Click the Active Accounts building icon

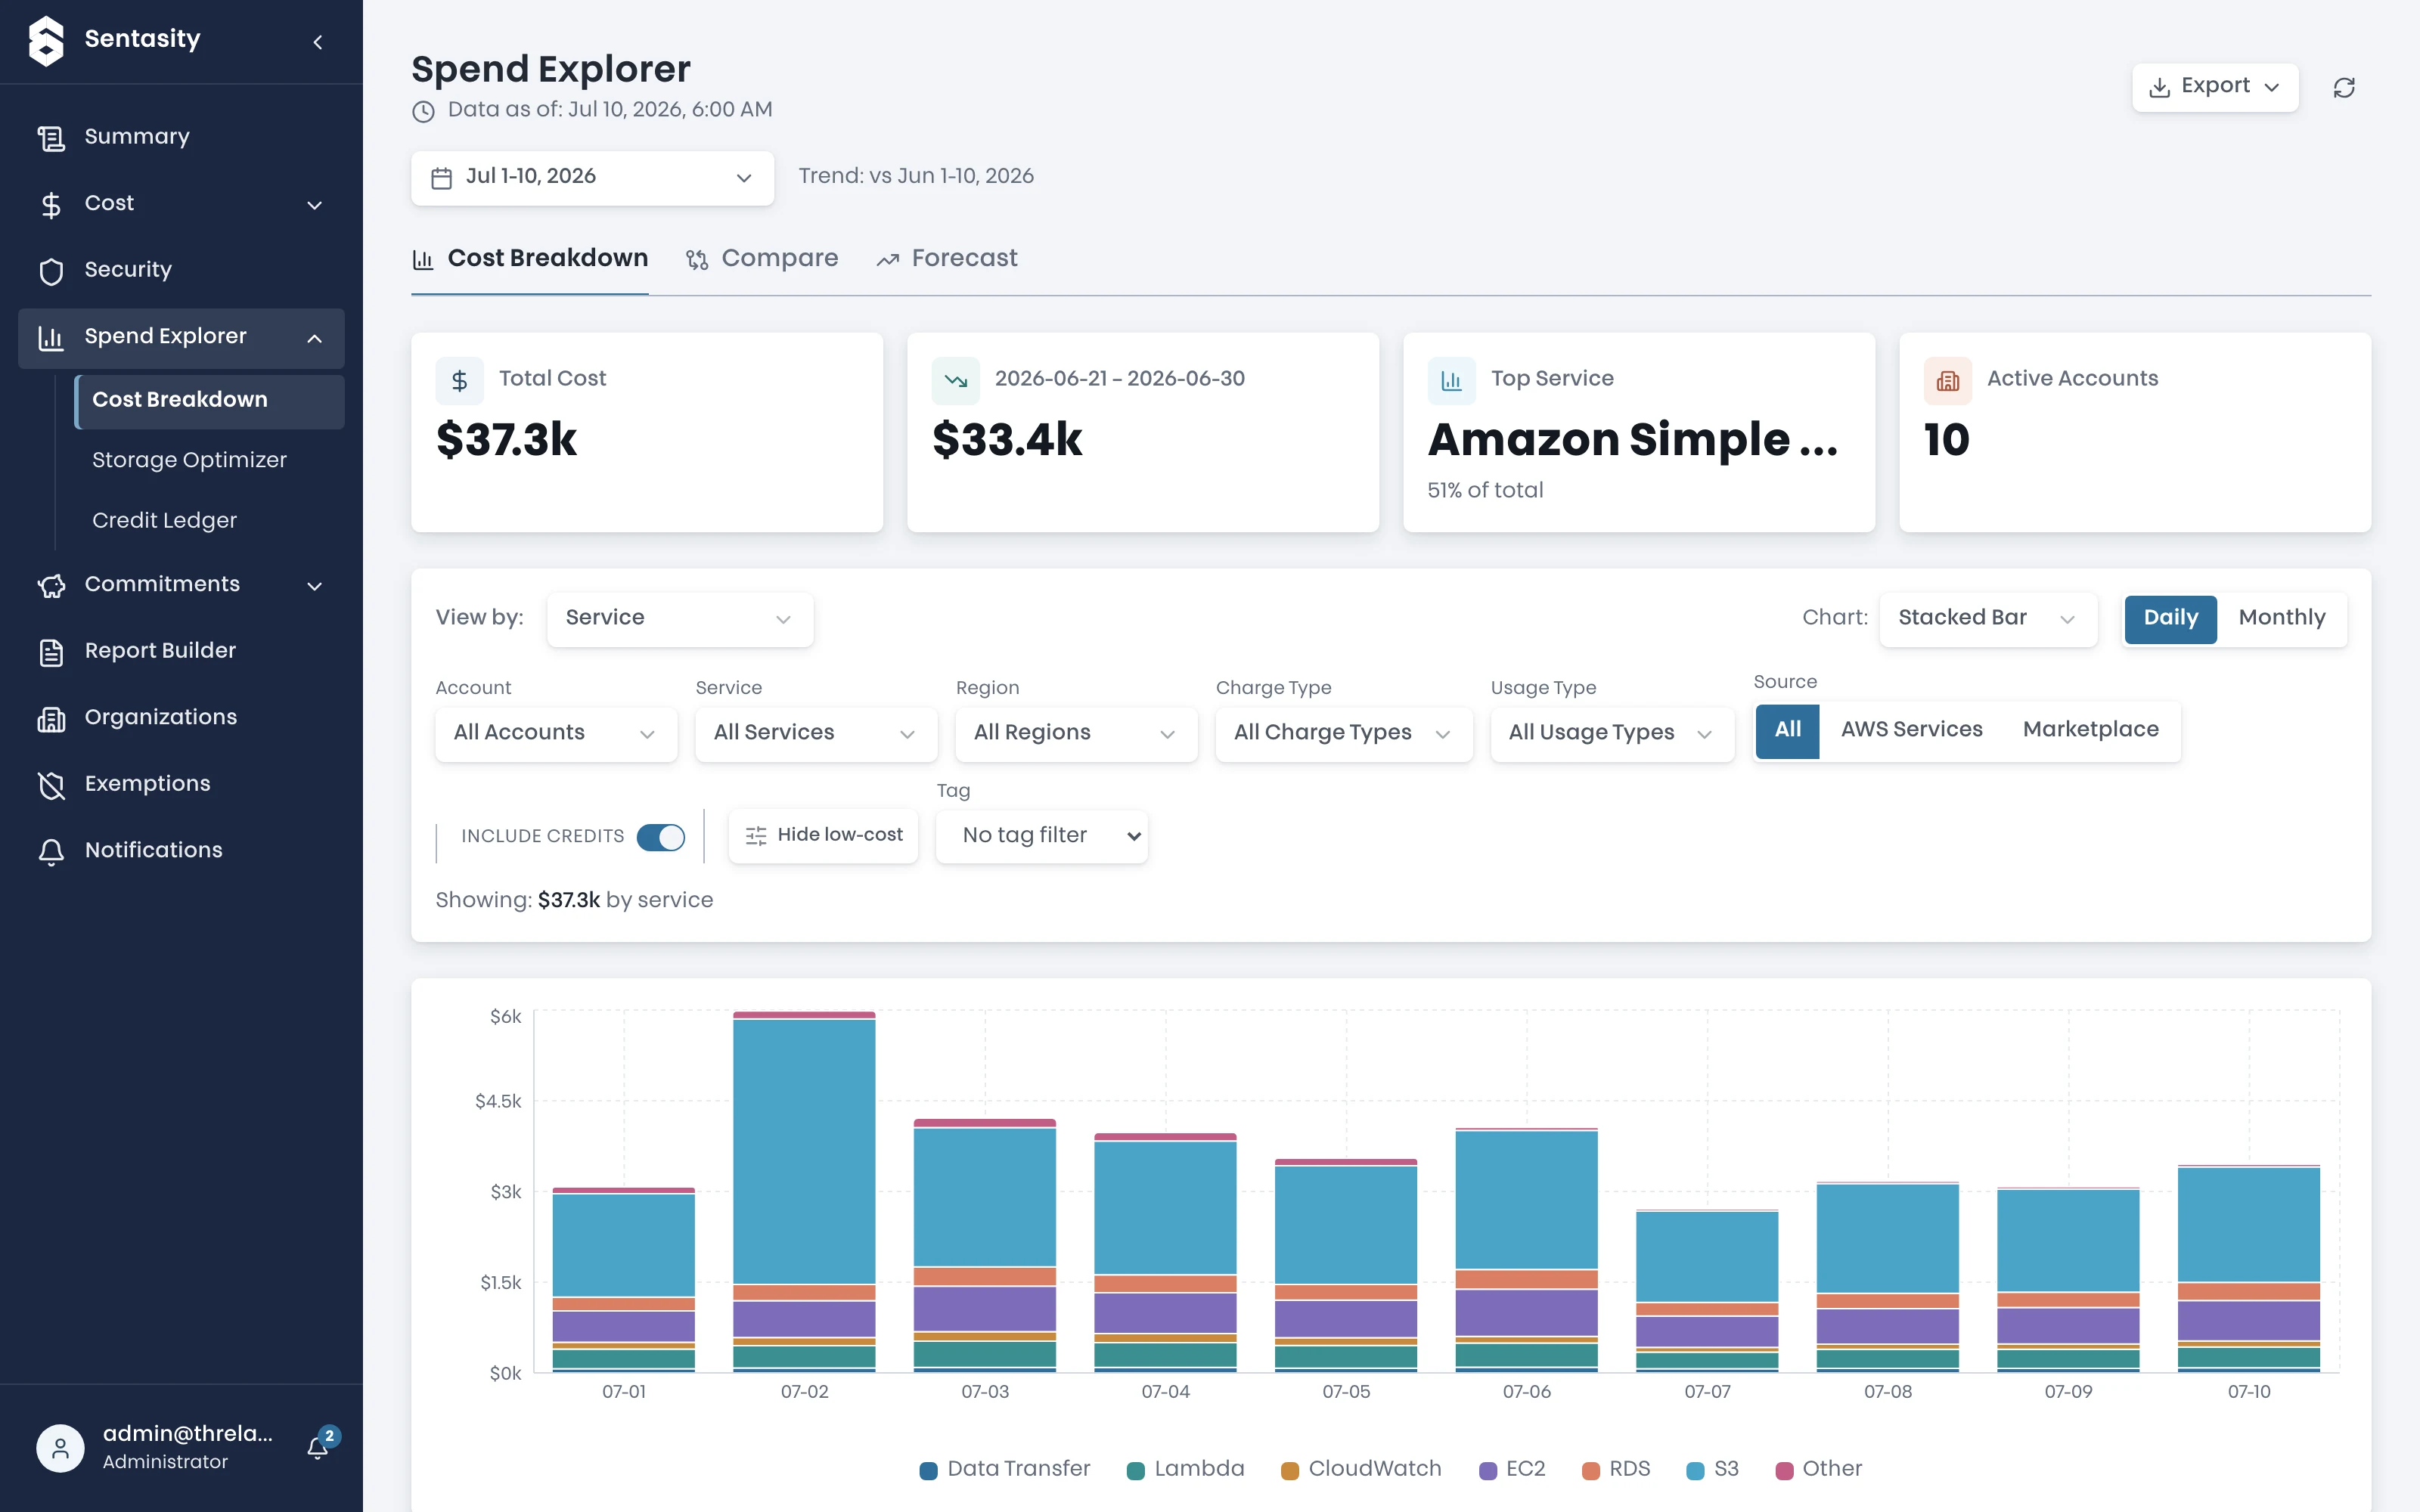(x=1948, y=380)
